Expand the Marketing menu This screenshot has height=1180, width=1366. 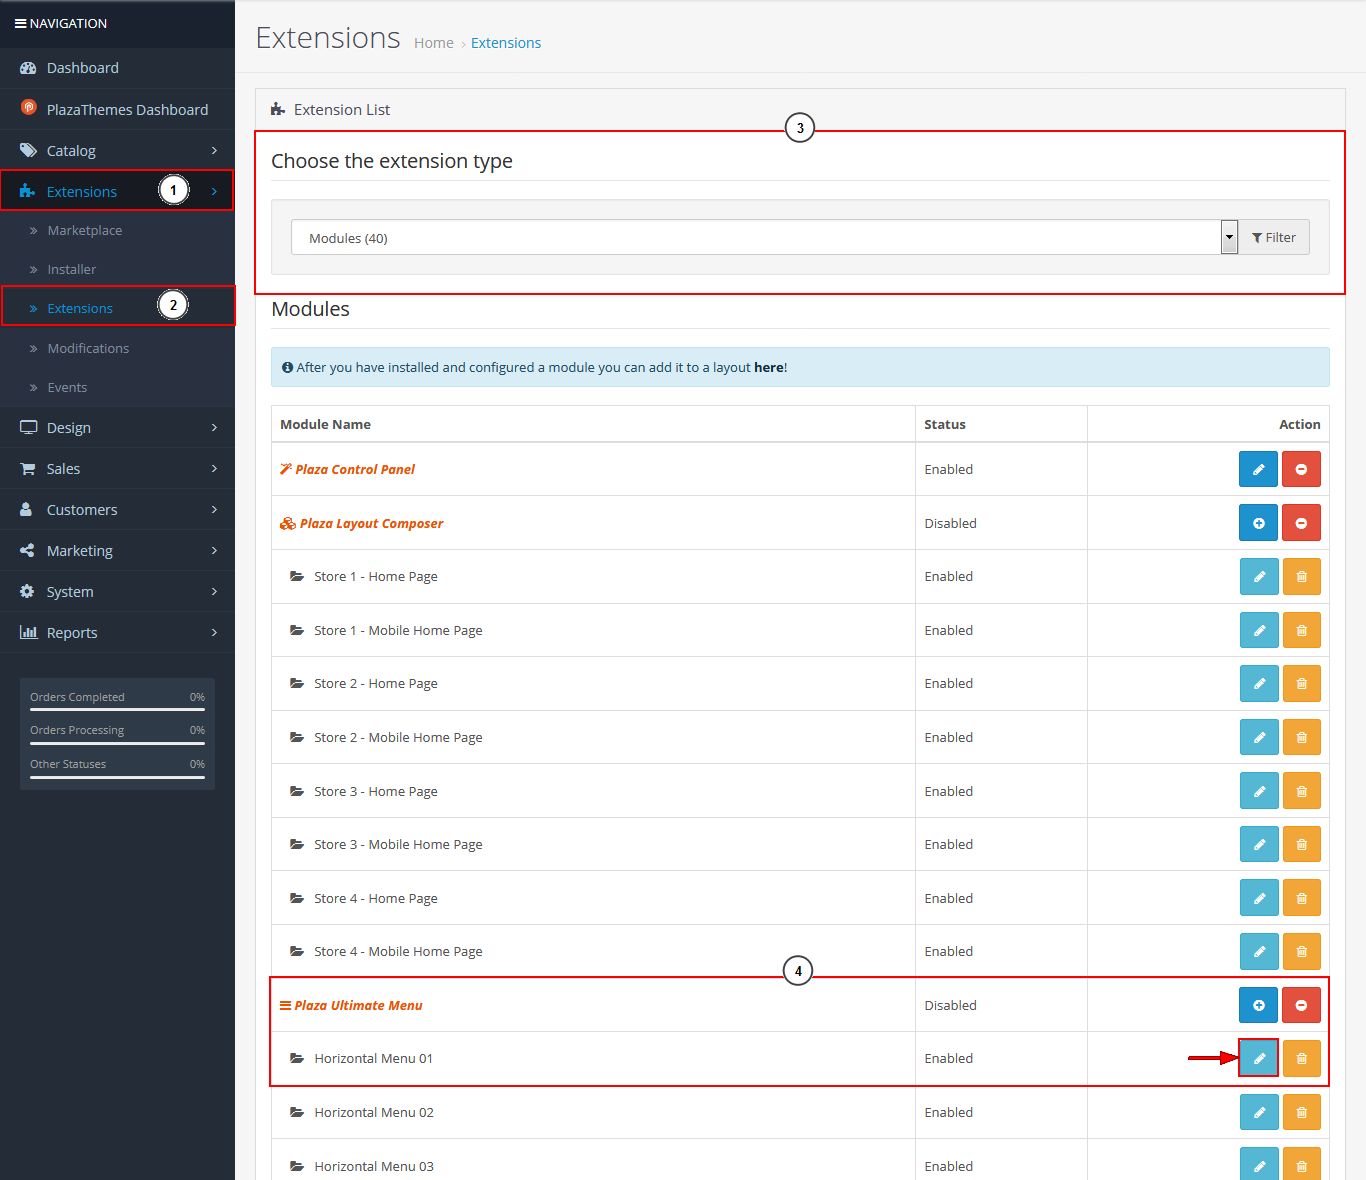[x=117, y=550]
